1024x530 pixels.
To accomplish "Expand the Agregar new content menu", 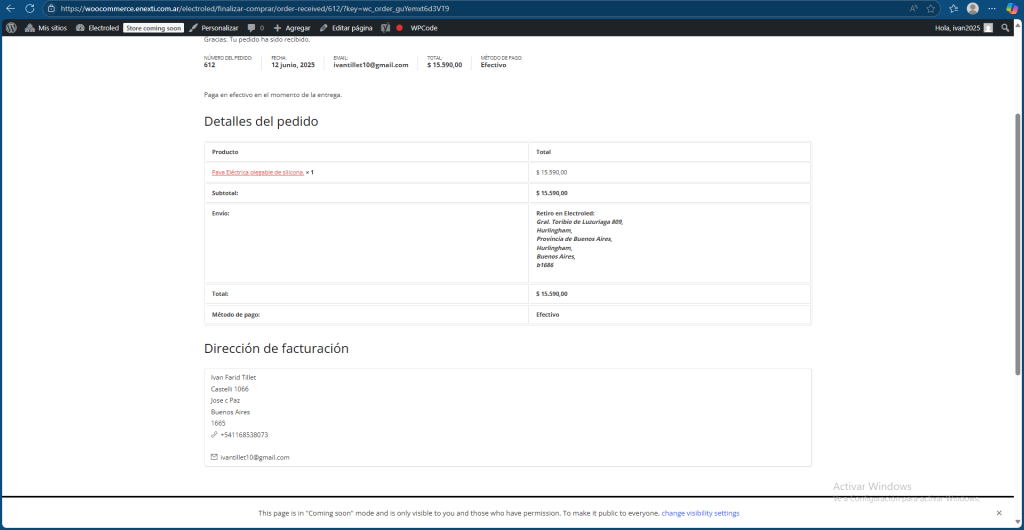I will (292, 28).
